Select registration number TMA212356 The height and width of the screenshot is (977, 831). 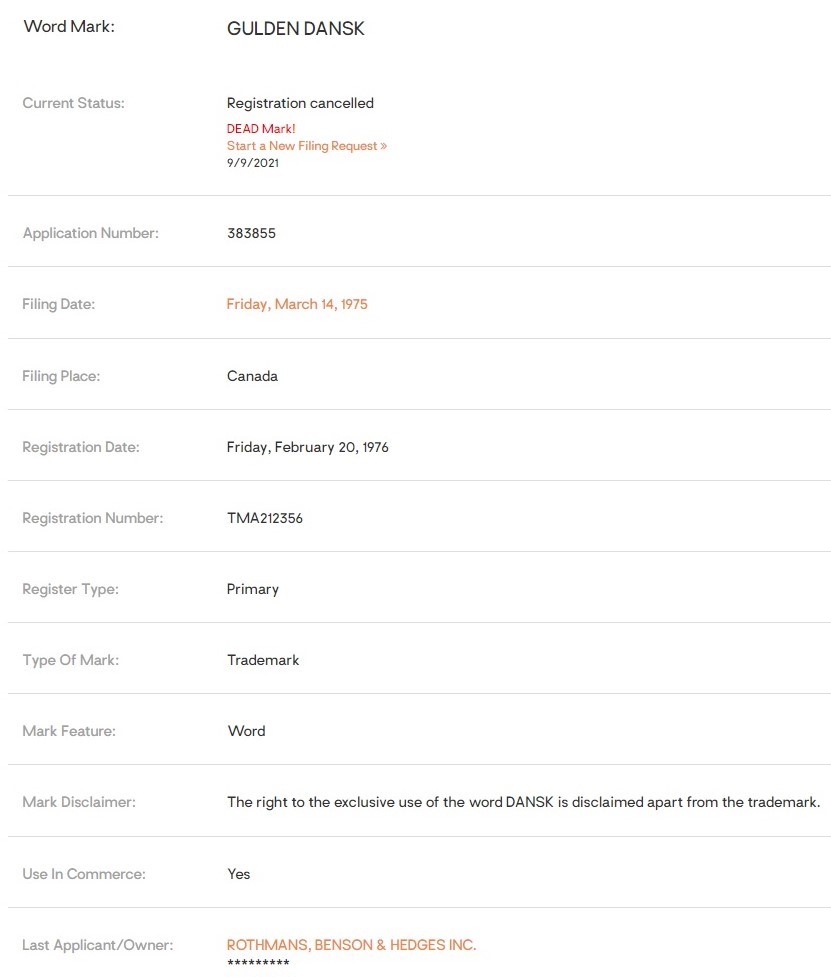[x=265, y=518]
